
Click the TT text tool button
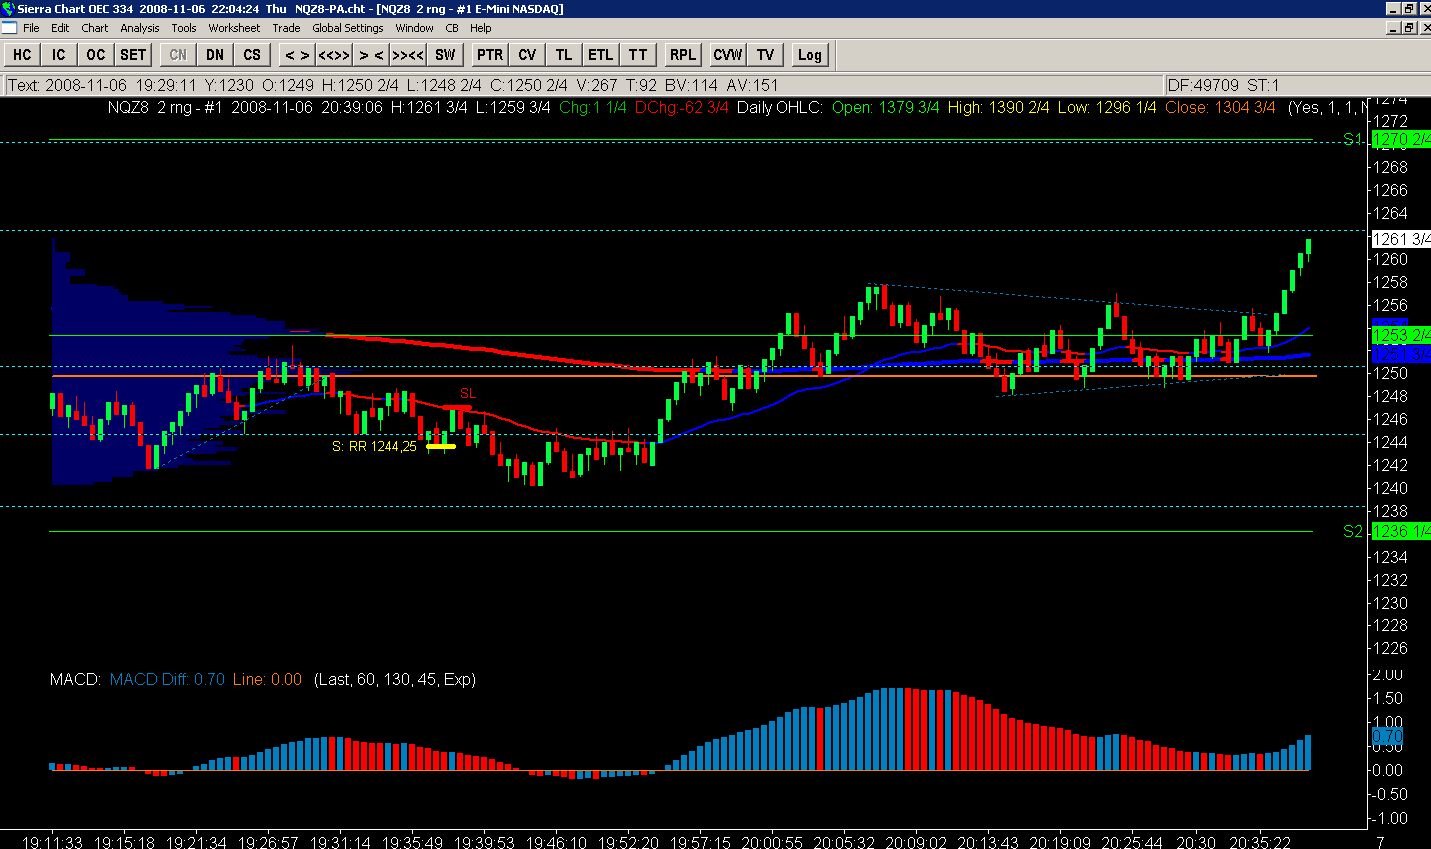click(638, 55)
